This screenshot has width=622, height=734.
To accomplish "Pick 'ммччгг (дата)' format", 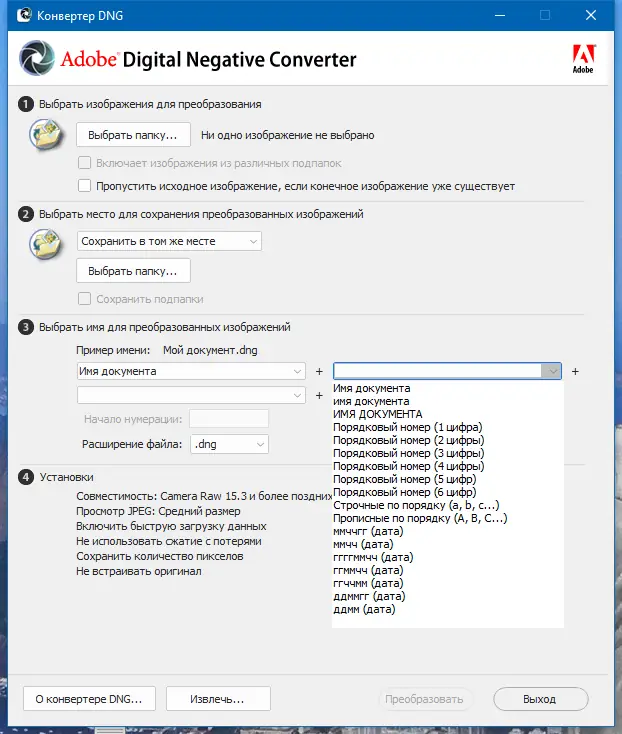I will pyautogui.click(x=368, y=531).
